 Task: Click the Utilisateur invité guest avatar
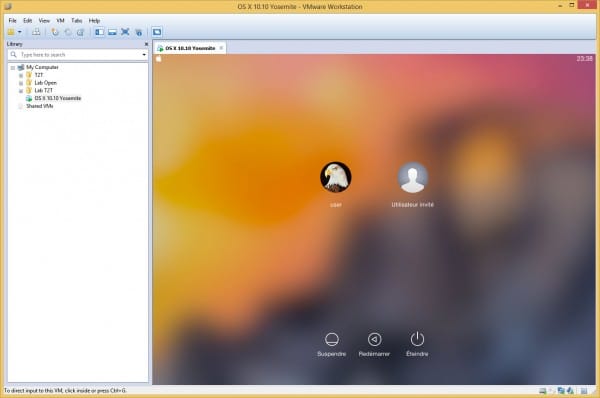point(412,177)
